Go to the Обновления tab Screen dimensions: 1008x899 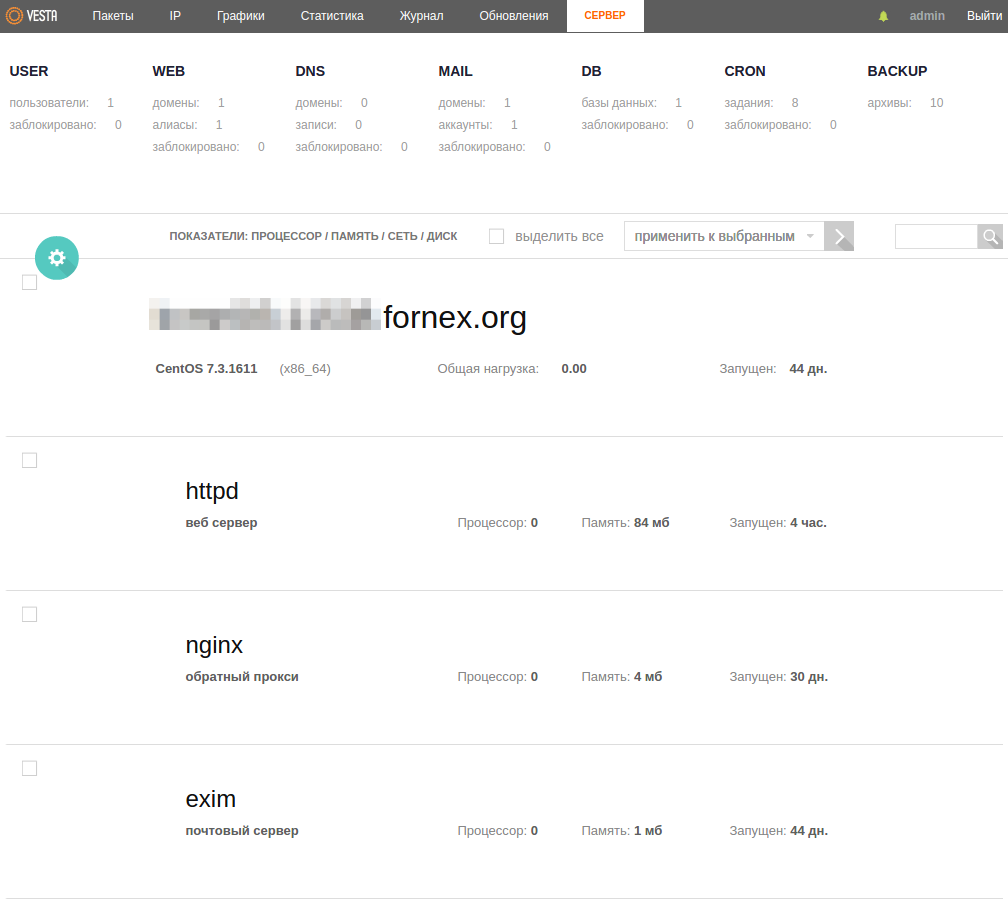(513, 16)
